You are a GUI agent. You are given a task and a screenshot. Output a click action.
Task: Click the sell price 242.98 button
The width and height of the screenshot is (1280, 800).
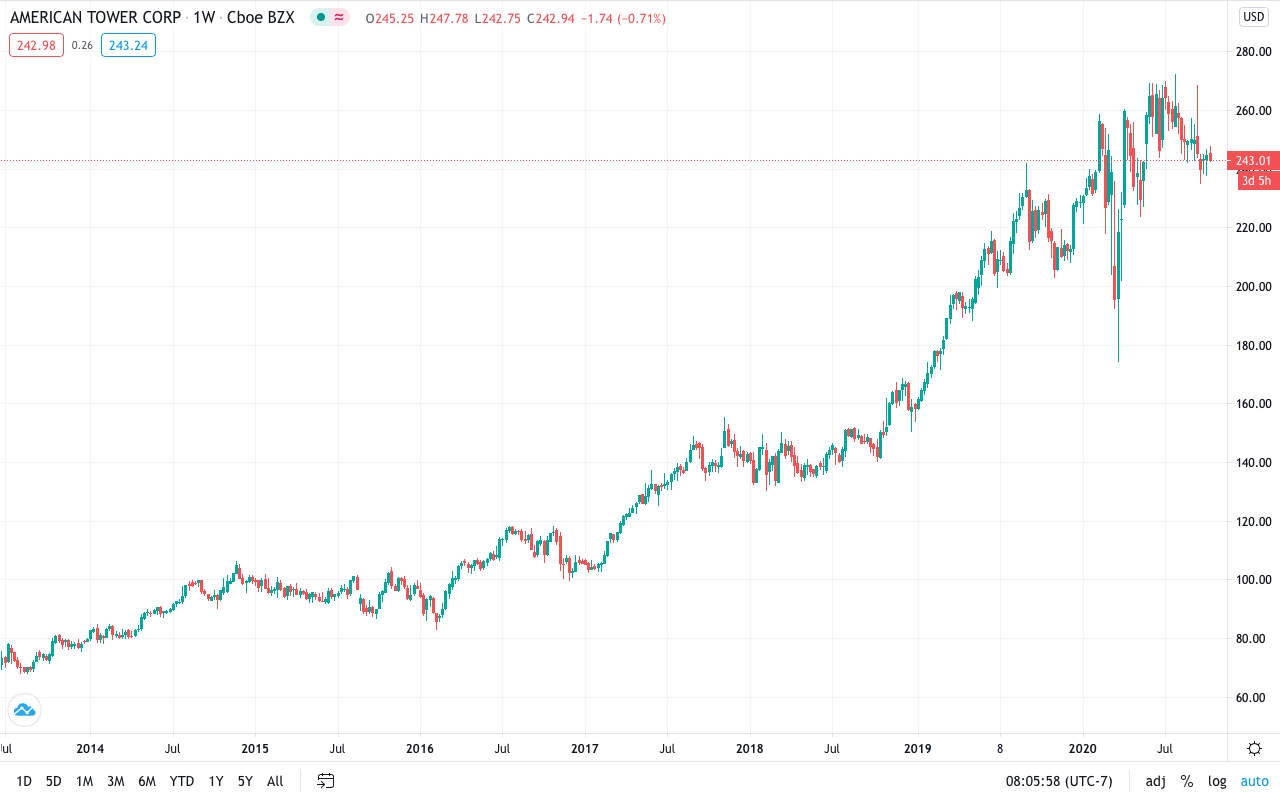(x=36, y=44)
